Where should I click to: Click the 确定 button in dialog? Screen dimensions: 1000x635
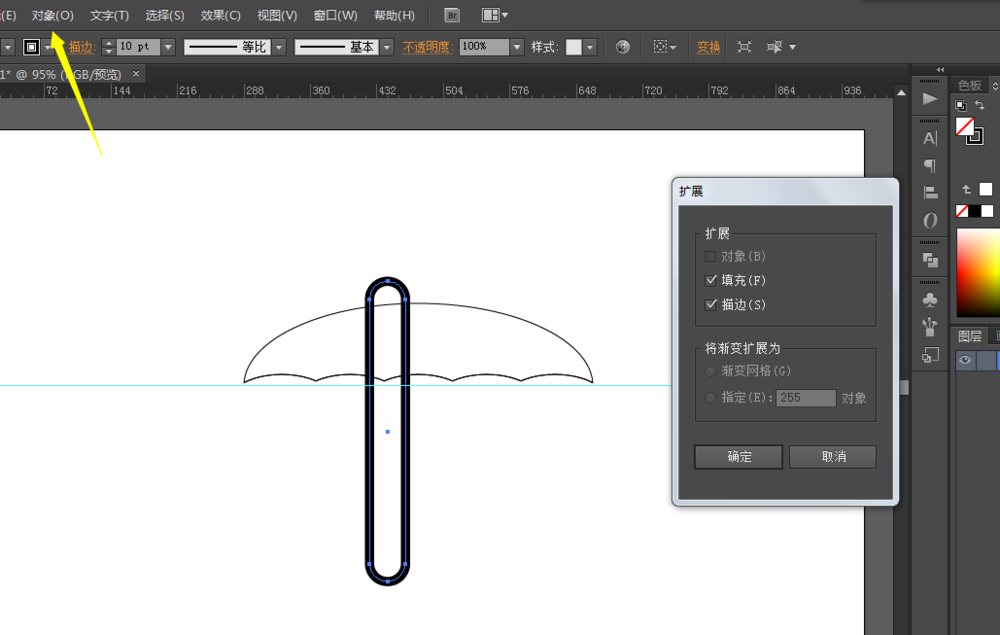tap(739, 457)
